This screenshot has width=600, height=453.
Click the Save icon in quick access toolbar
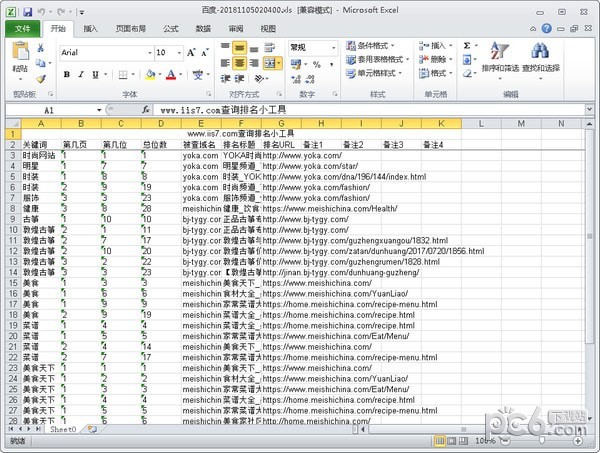pos(28,11)
